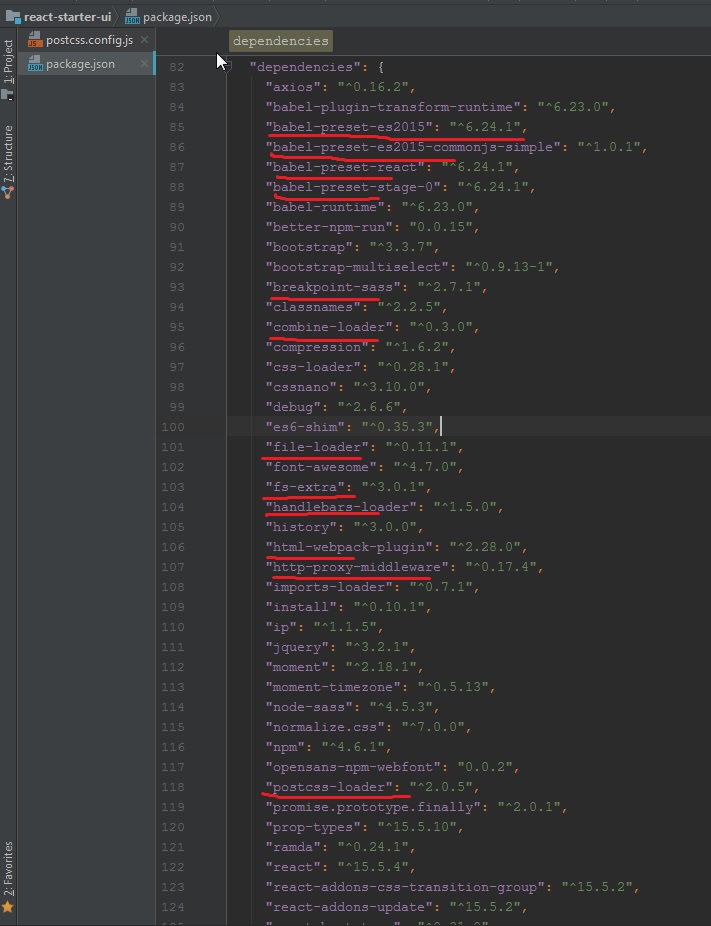The height and width of the screenshot is (926, 711).
Task: Click the "classnames" key
Action: click(314, 307)
